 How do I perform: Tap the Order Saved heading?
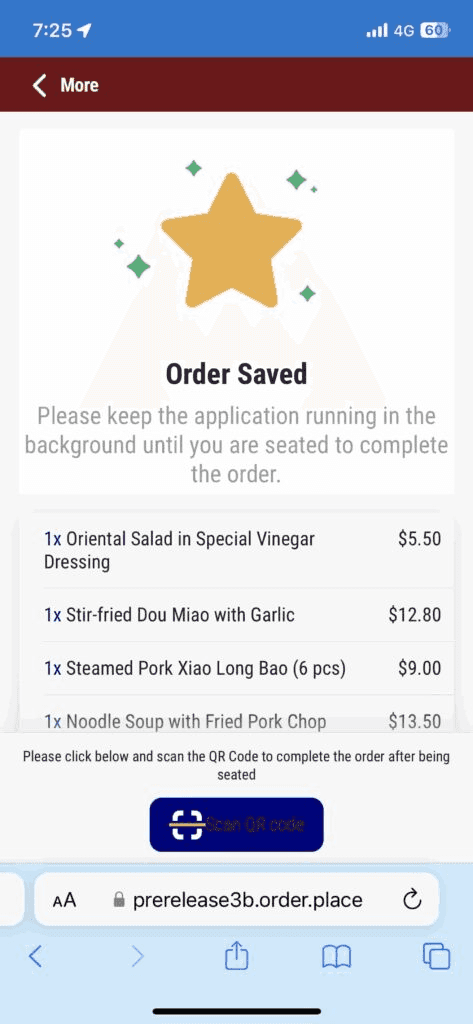pyautogui.click(x=236, y=374)
